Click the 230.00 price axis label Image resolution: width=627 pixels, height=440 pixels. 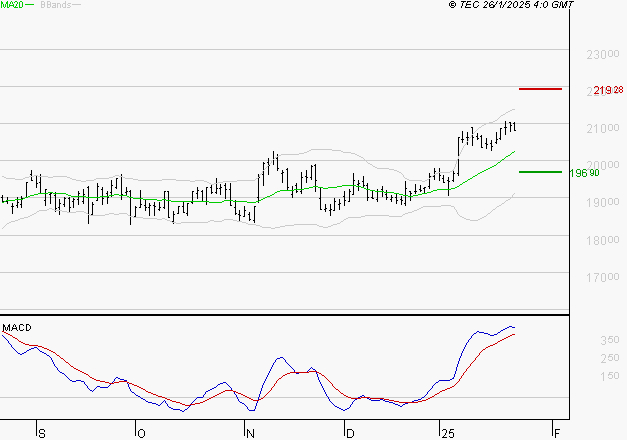[603, 54]
